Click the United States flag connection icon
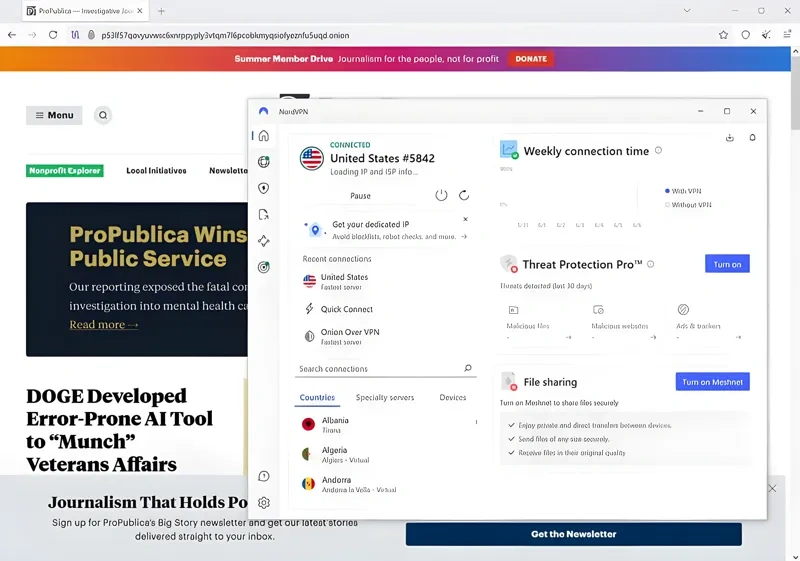The image size is (800, 561). (x=311, y=158)
